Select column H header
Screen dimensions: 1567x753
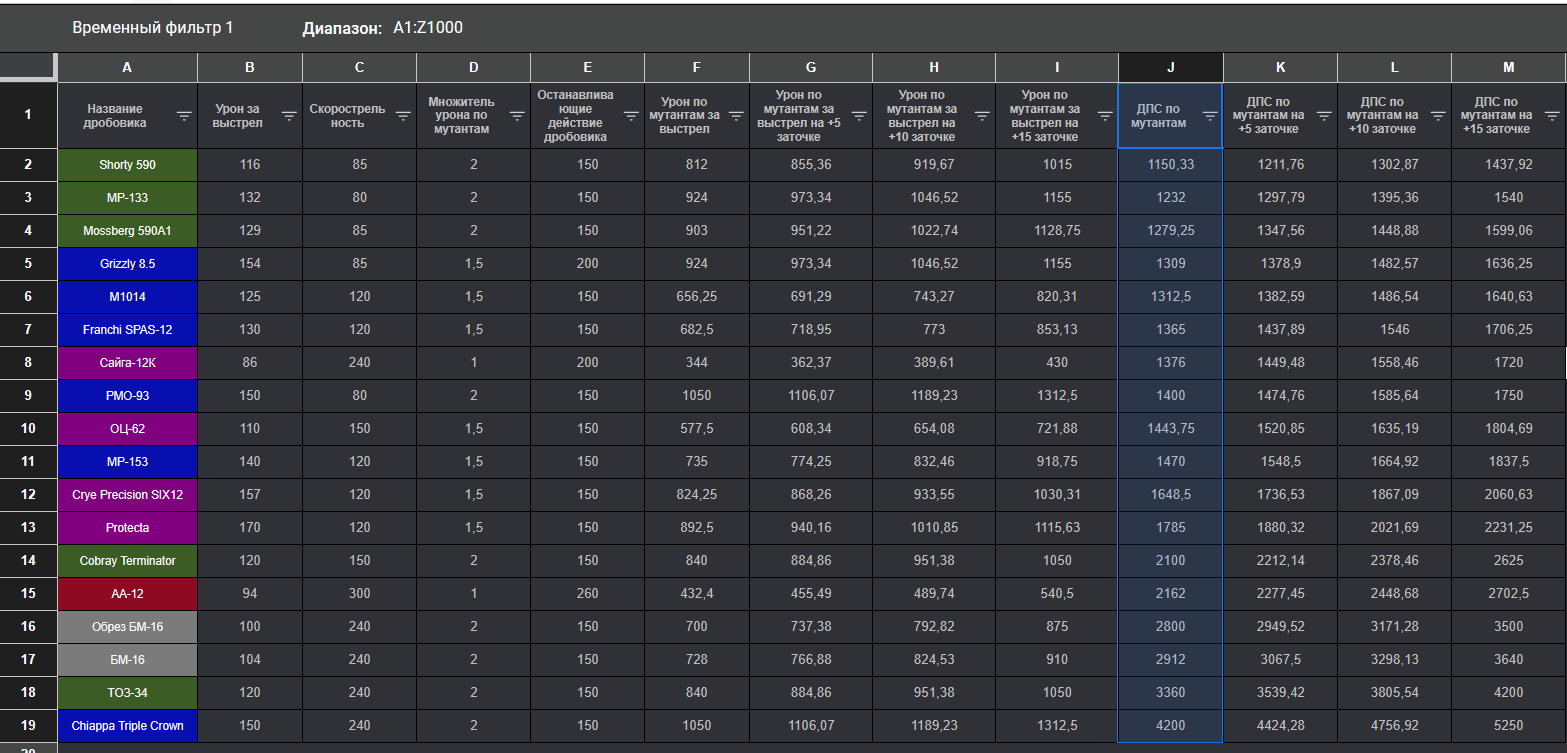(934, 68)
